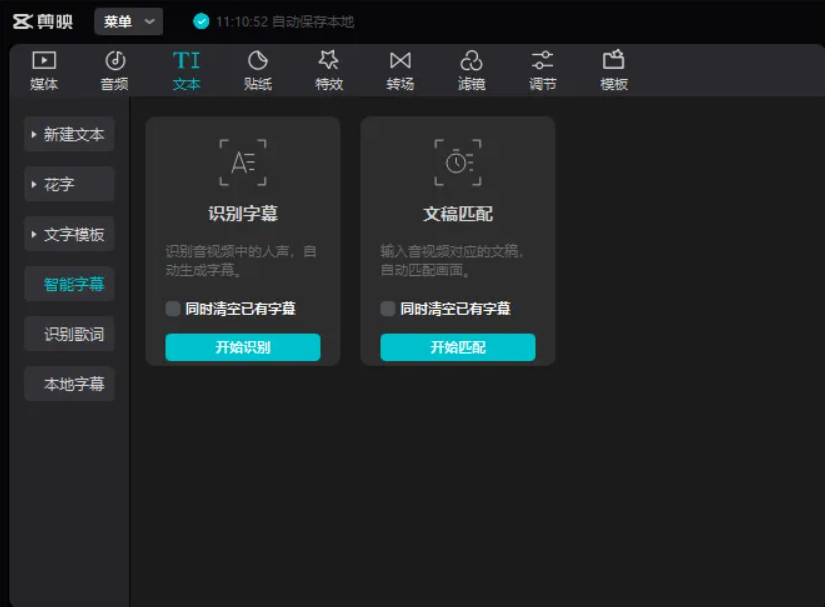Click the 文稿匹配 heading

coord(458,214)
